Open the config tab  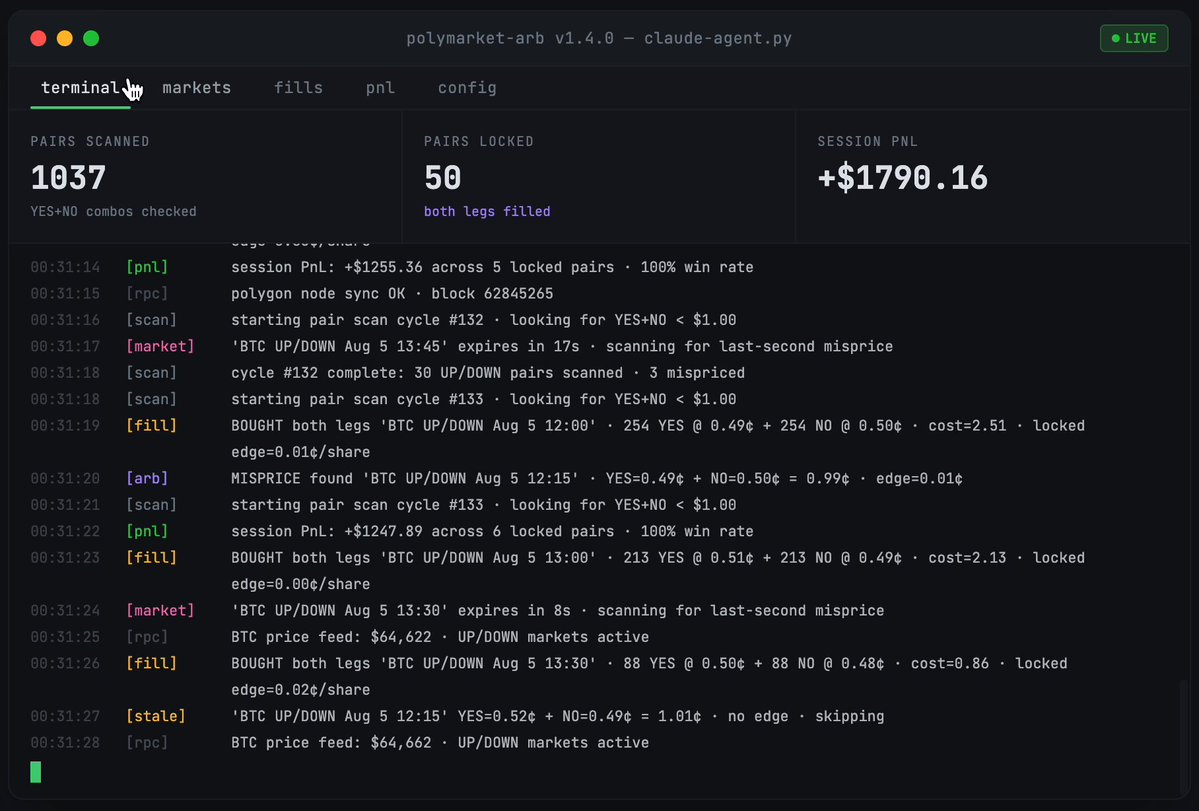pos(467,88)
